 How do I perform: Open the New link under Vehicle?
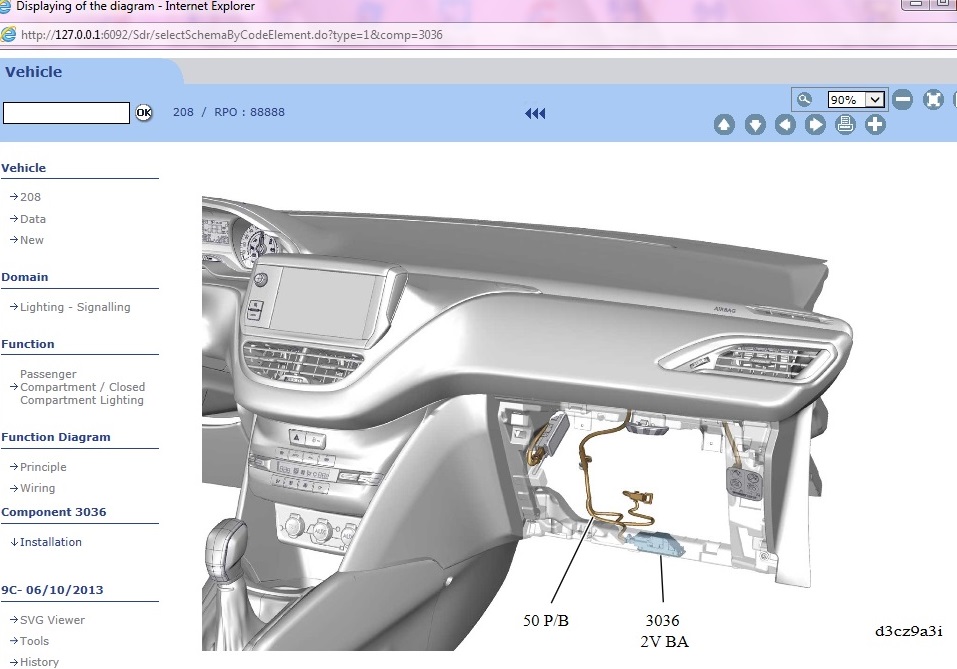point(32,240)
